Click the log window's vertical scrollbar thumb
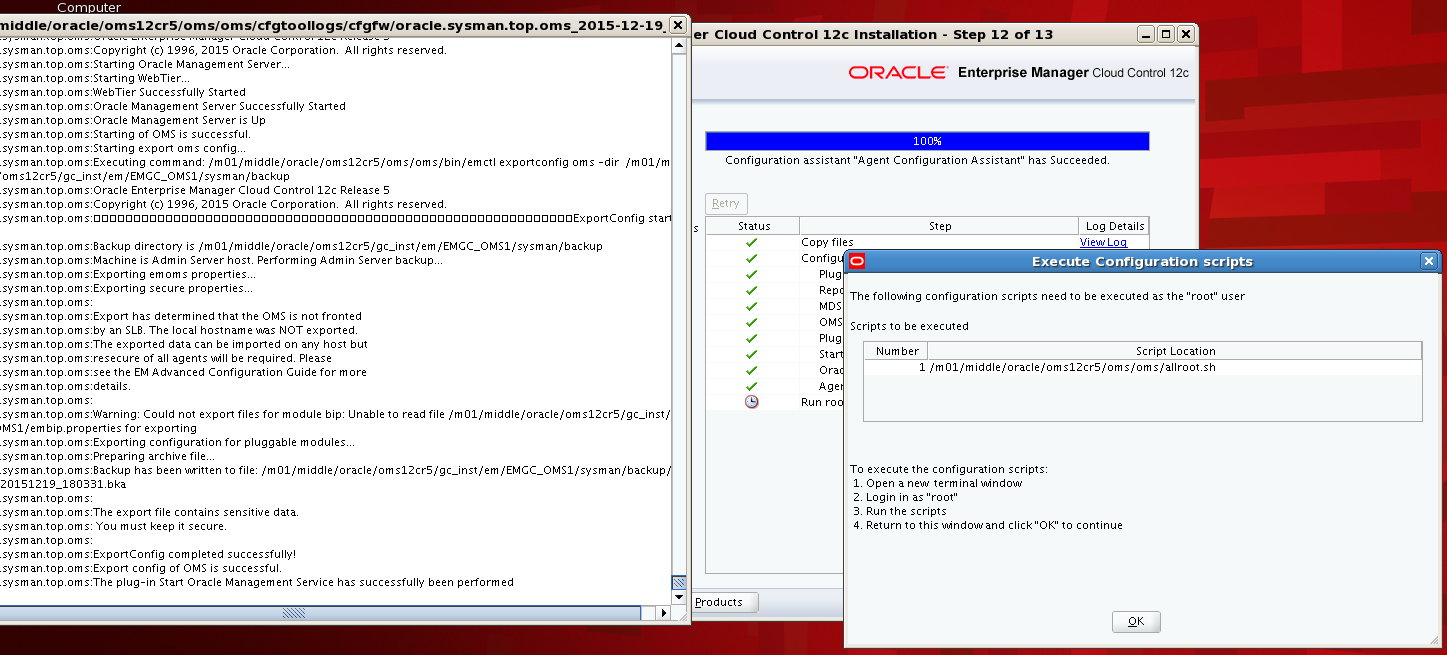 click(x=679, y=582)
